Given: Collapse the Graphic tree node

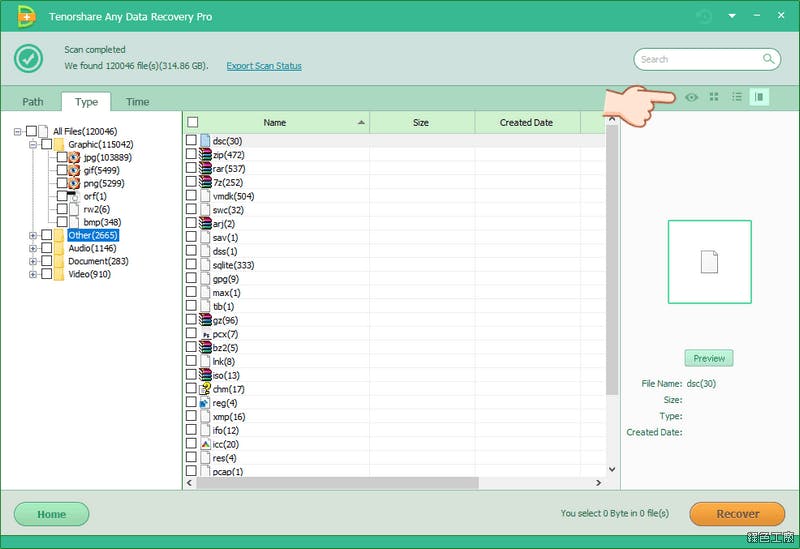Looking at the screenshot, I should pos(33,144).
